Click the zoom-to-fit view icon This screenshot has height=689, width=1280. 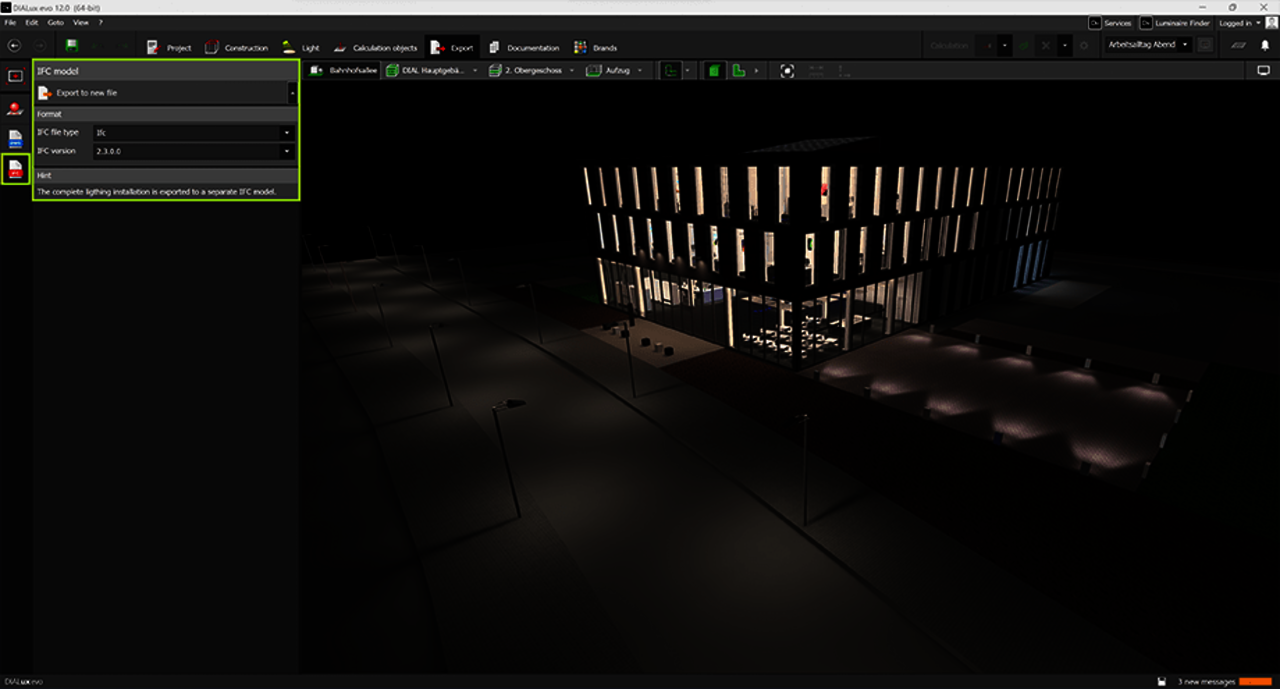(x=787, y=71)
